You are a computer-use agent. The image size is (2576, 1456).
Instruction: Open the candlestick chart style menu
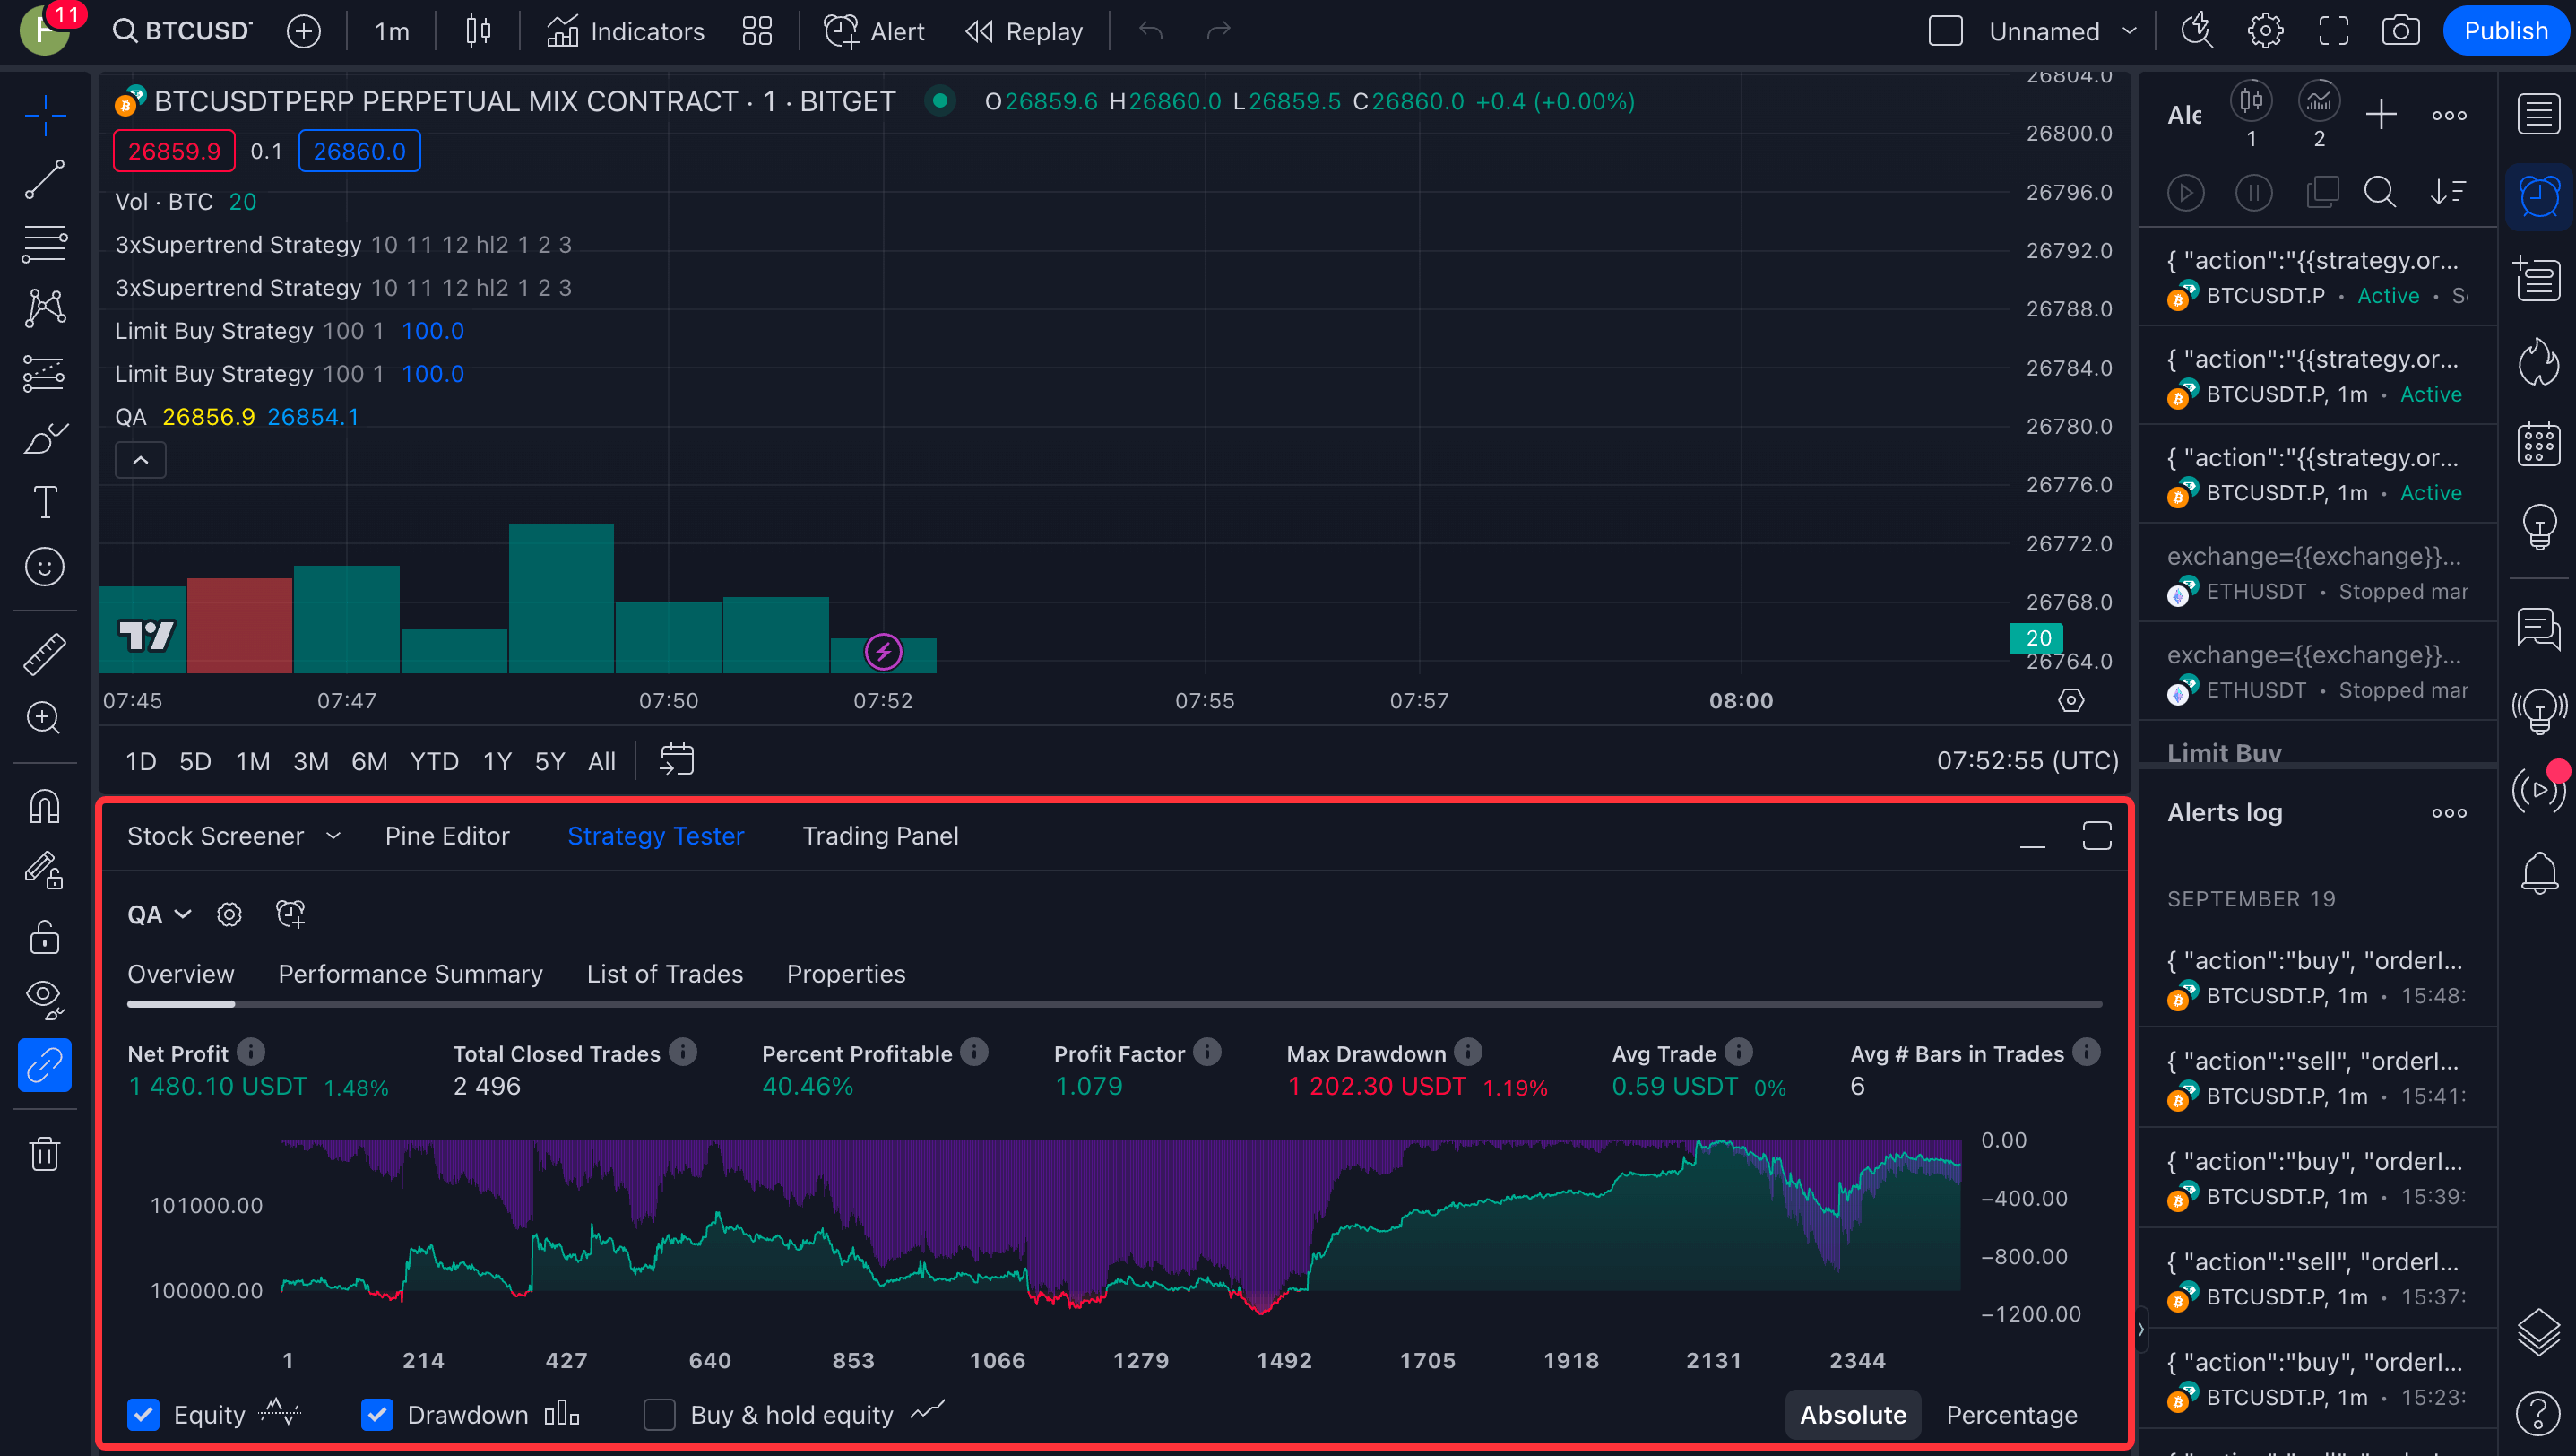[478, 31]
